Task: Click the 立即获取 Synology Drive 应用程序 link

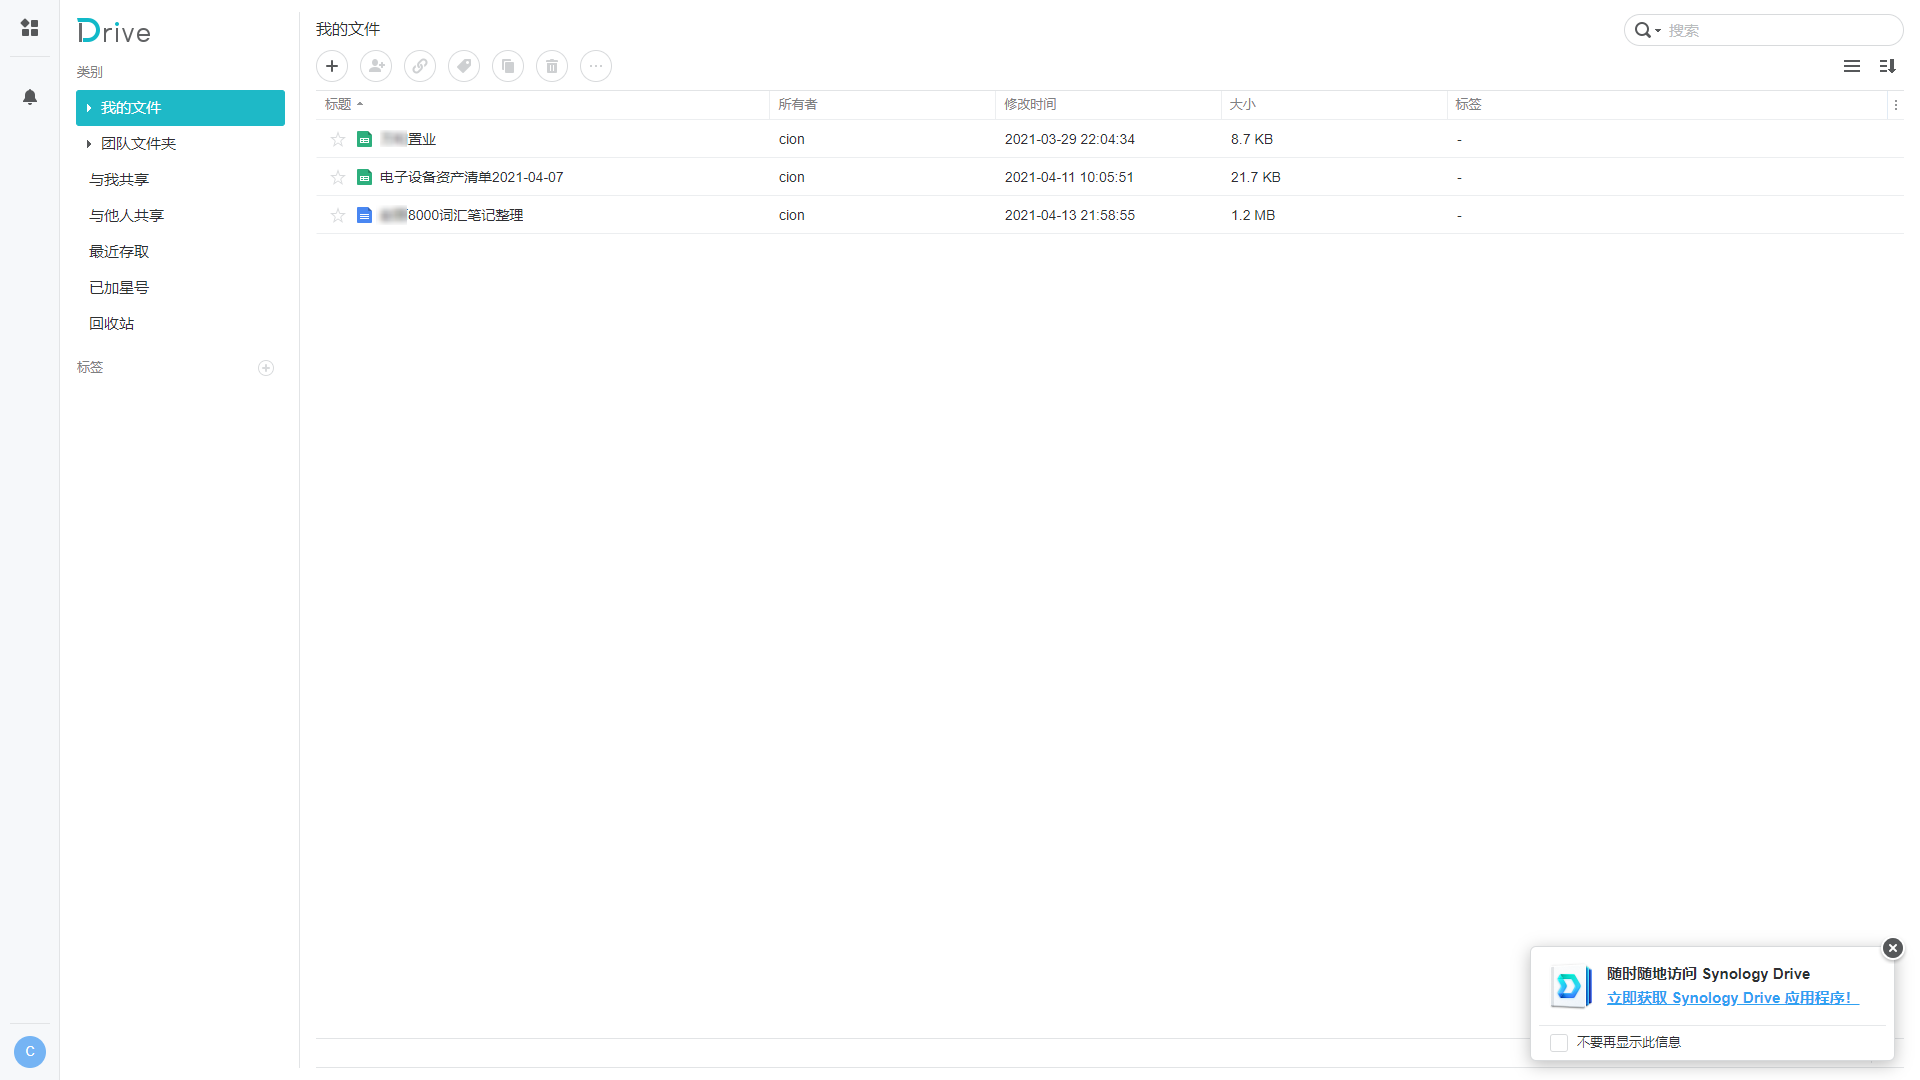Action: (x=1731, y=998)
